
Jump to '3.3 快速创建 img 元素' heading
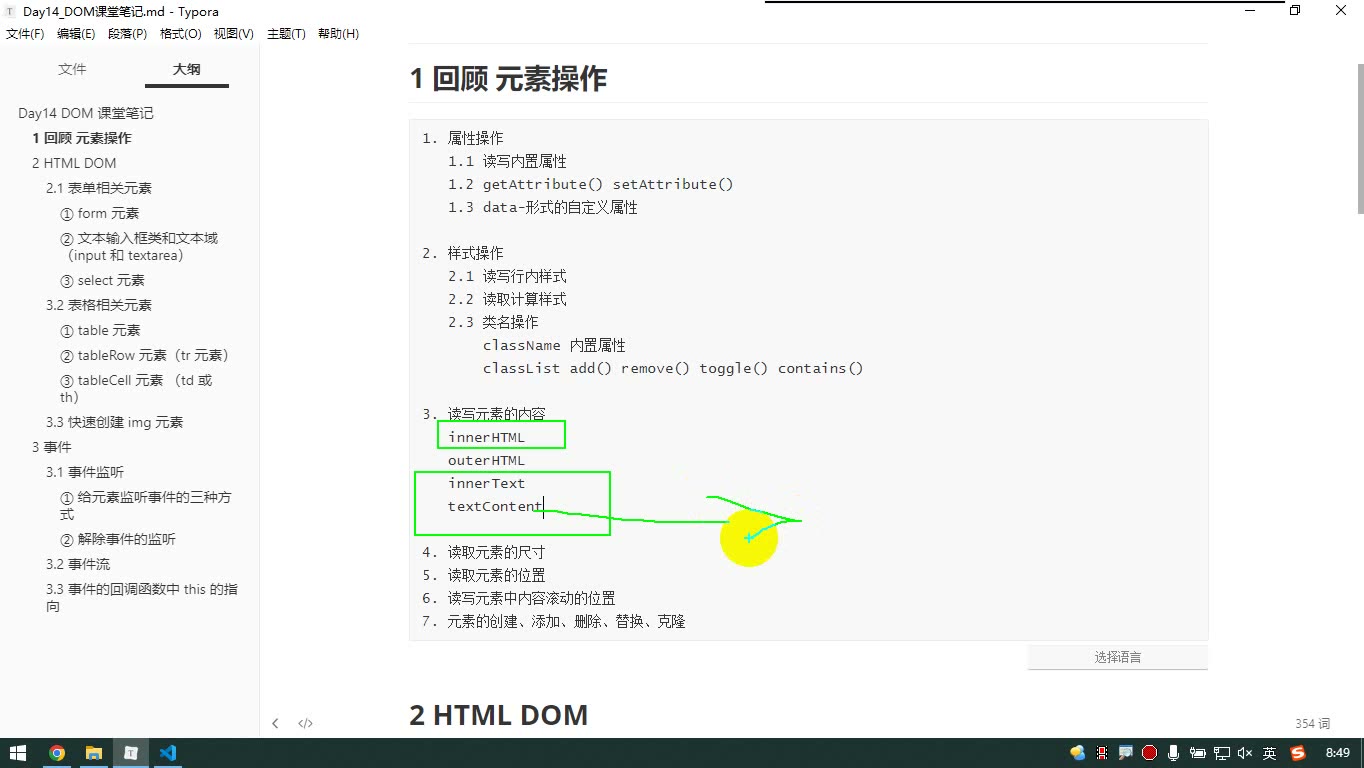pos(115,422)
